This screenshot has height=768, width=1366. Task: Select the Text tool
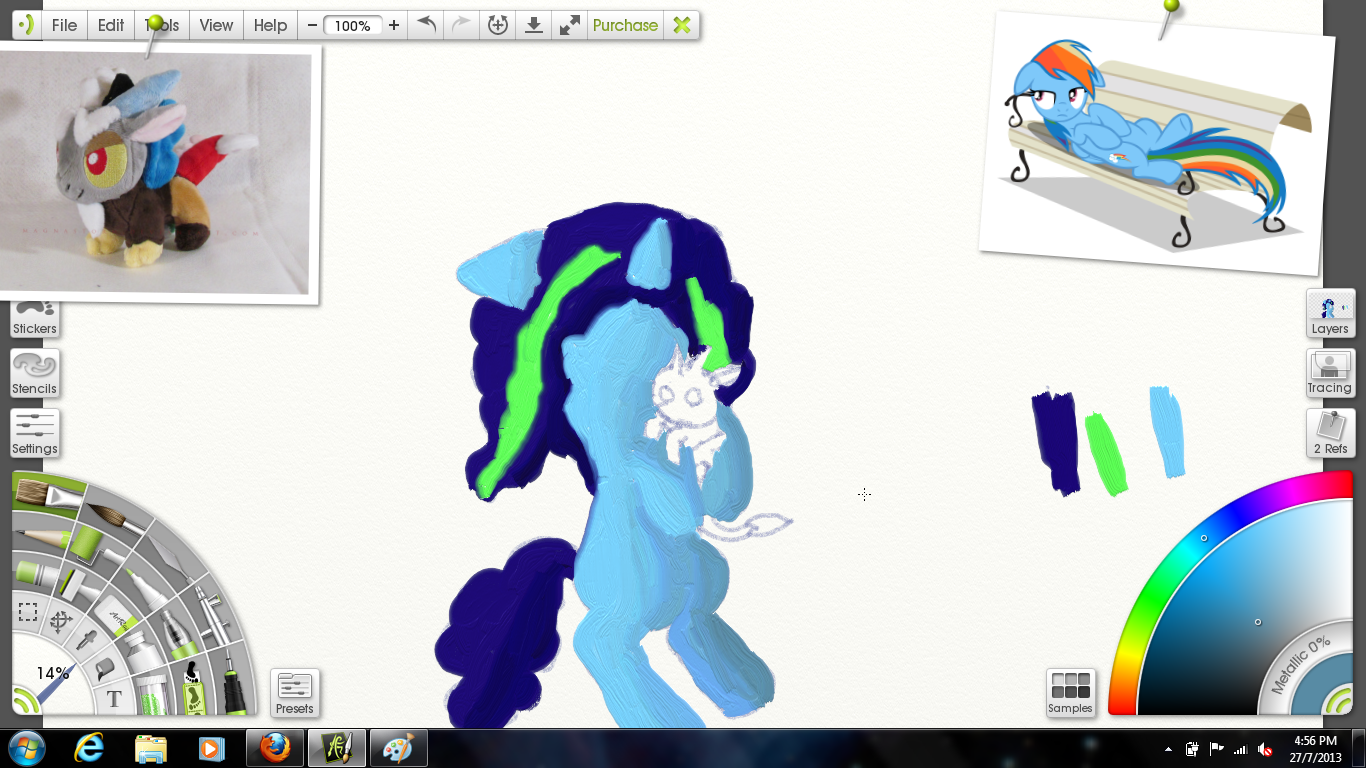tap(114, 699)
